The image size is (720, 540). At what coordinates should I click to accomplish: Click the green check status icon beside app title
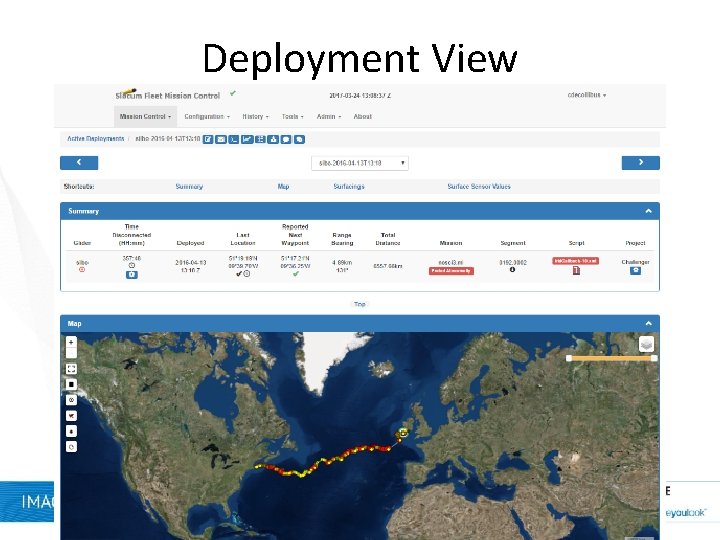[233, 93]
